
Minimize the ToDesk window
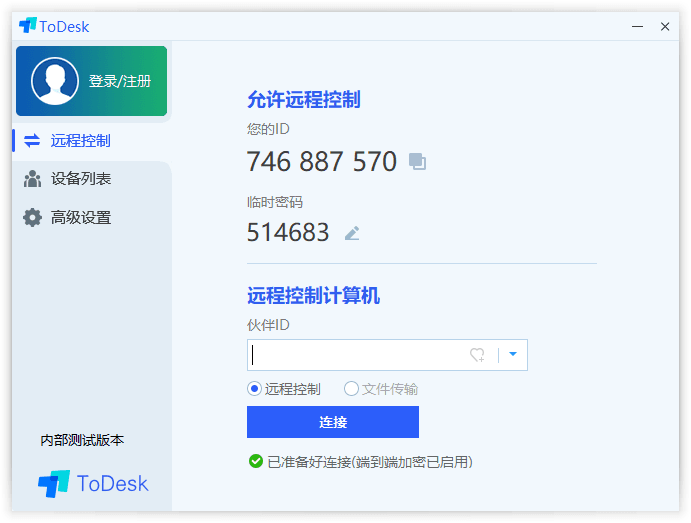(637, 26)
